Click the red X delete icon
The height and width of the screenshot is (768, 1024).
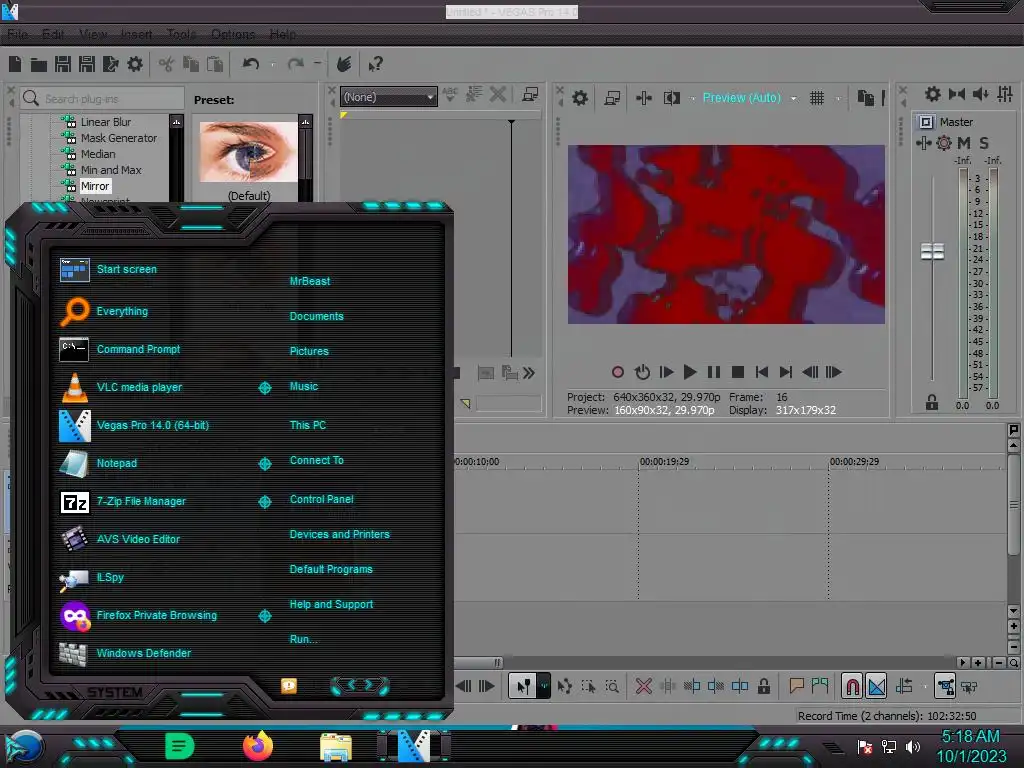(644, 686)
